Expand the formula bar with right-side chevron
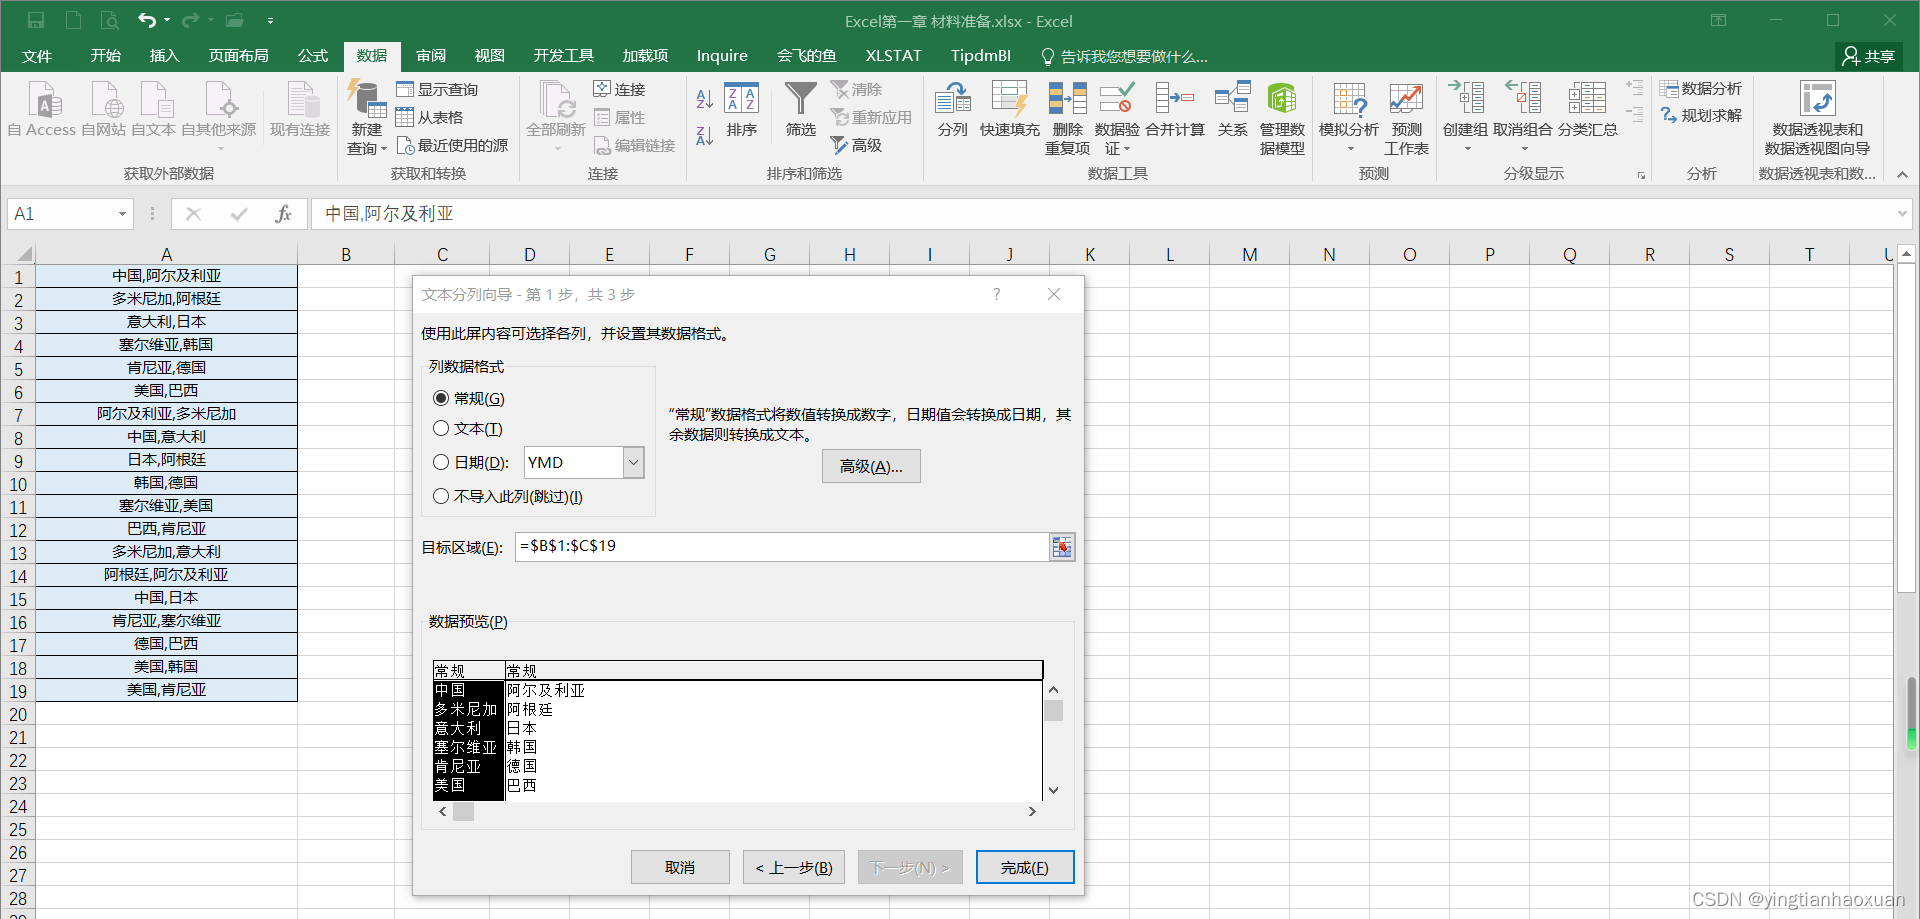Viewport: 1920px width, 919px height. point(1902,214)
